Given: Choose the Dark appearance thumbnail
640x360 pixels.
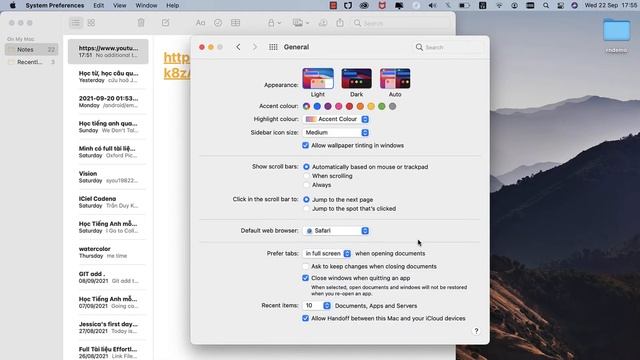Looking at the screenshot, I should coord(356,78).
